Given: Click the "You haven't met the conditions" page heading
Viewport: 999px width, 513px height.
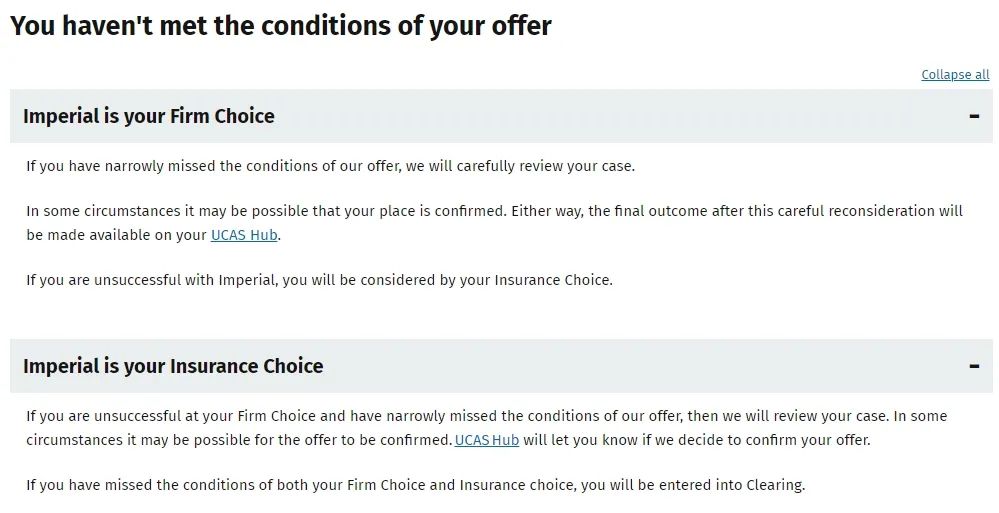Looking at the screenshot, I should [281, 25].
